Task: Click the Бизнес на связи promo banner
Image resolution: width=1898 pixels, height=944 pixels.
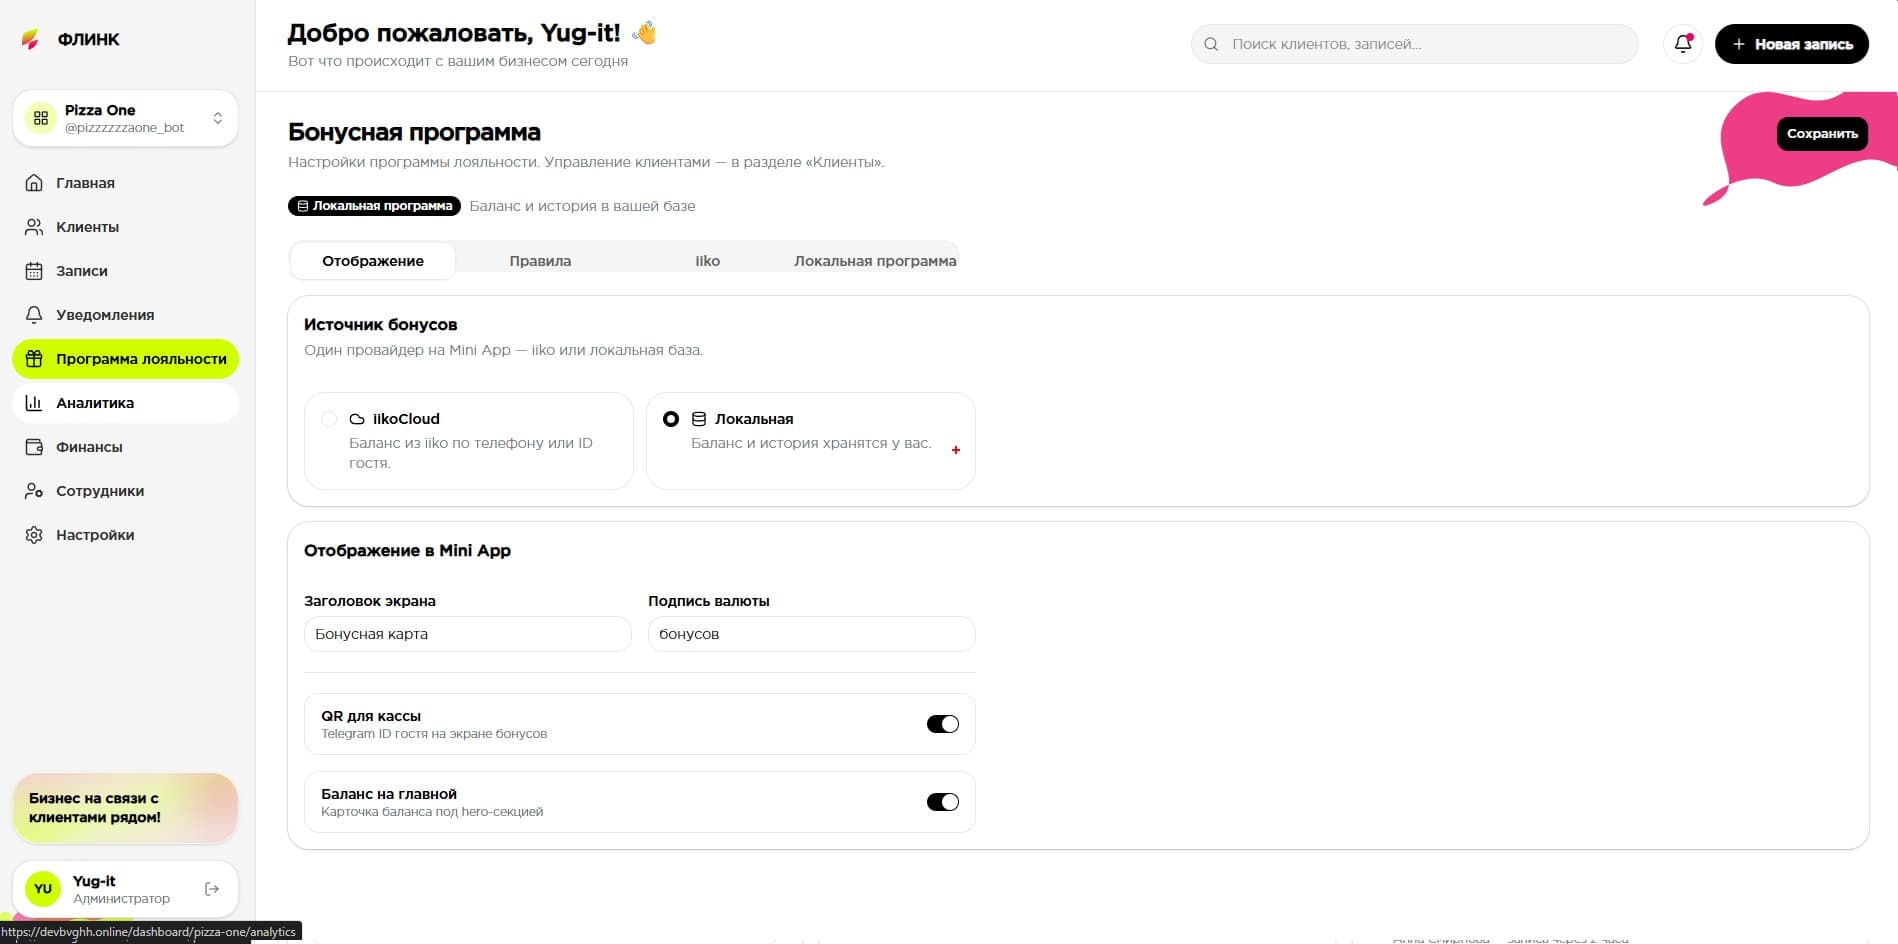Action: [125, 808]
